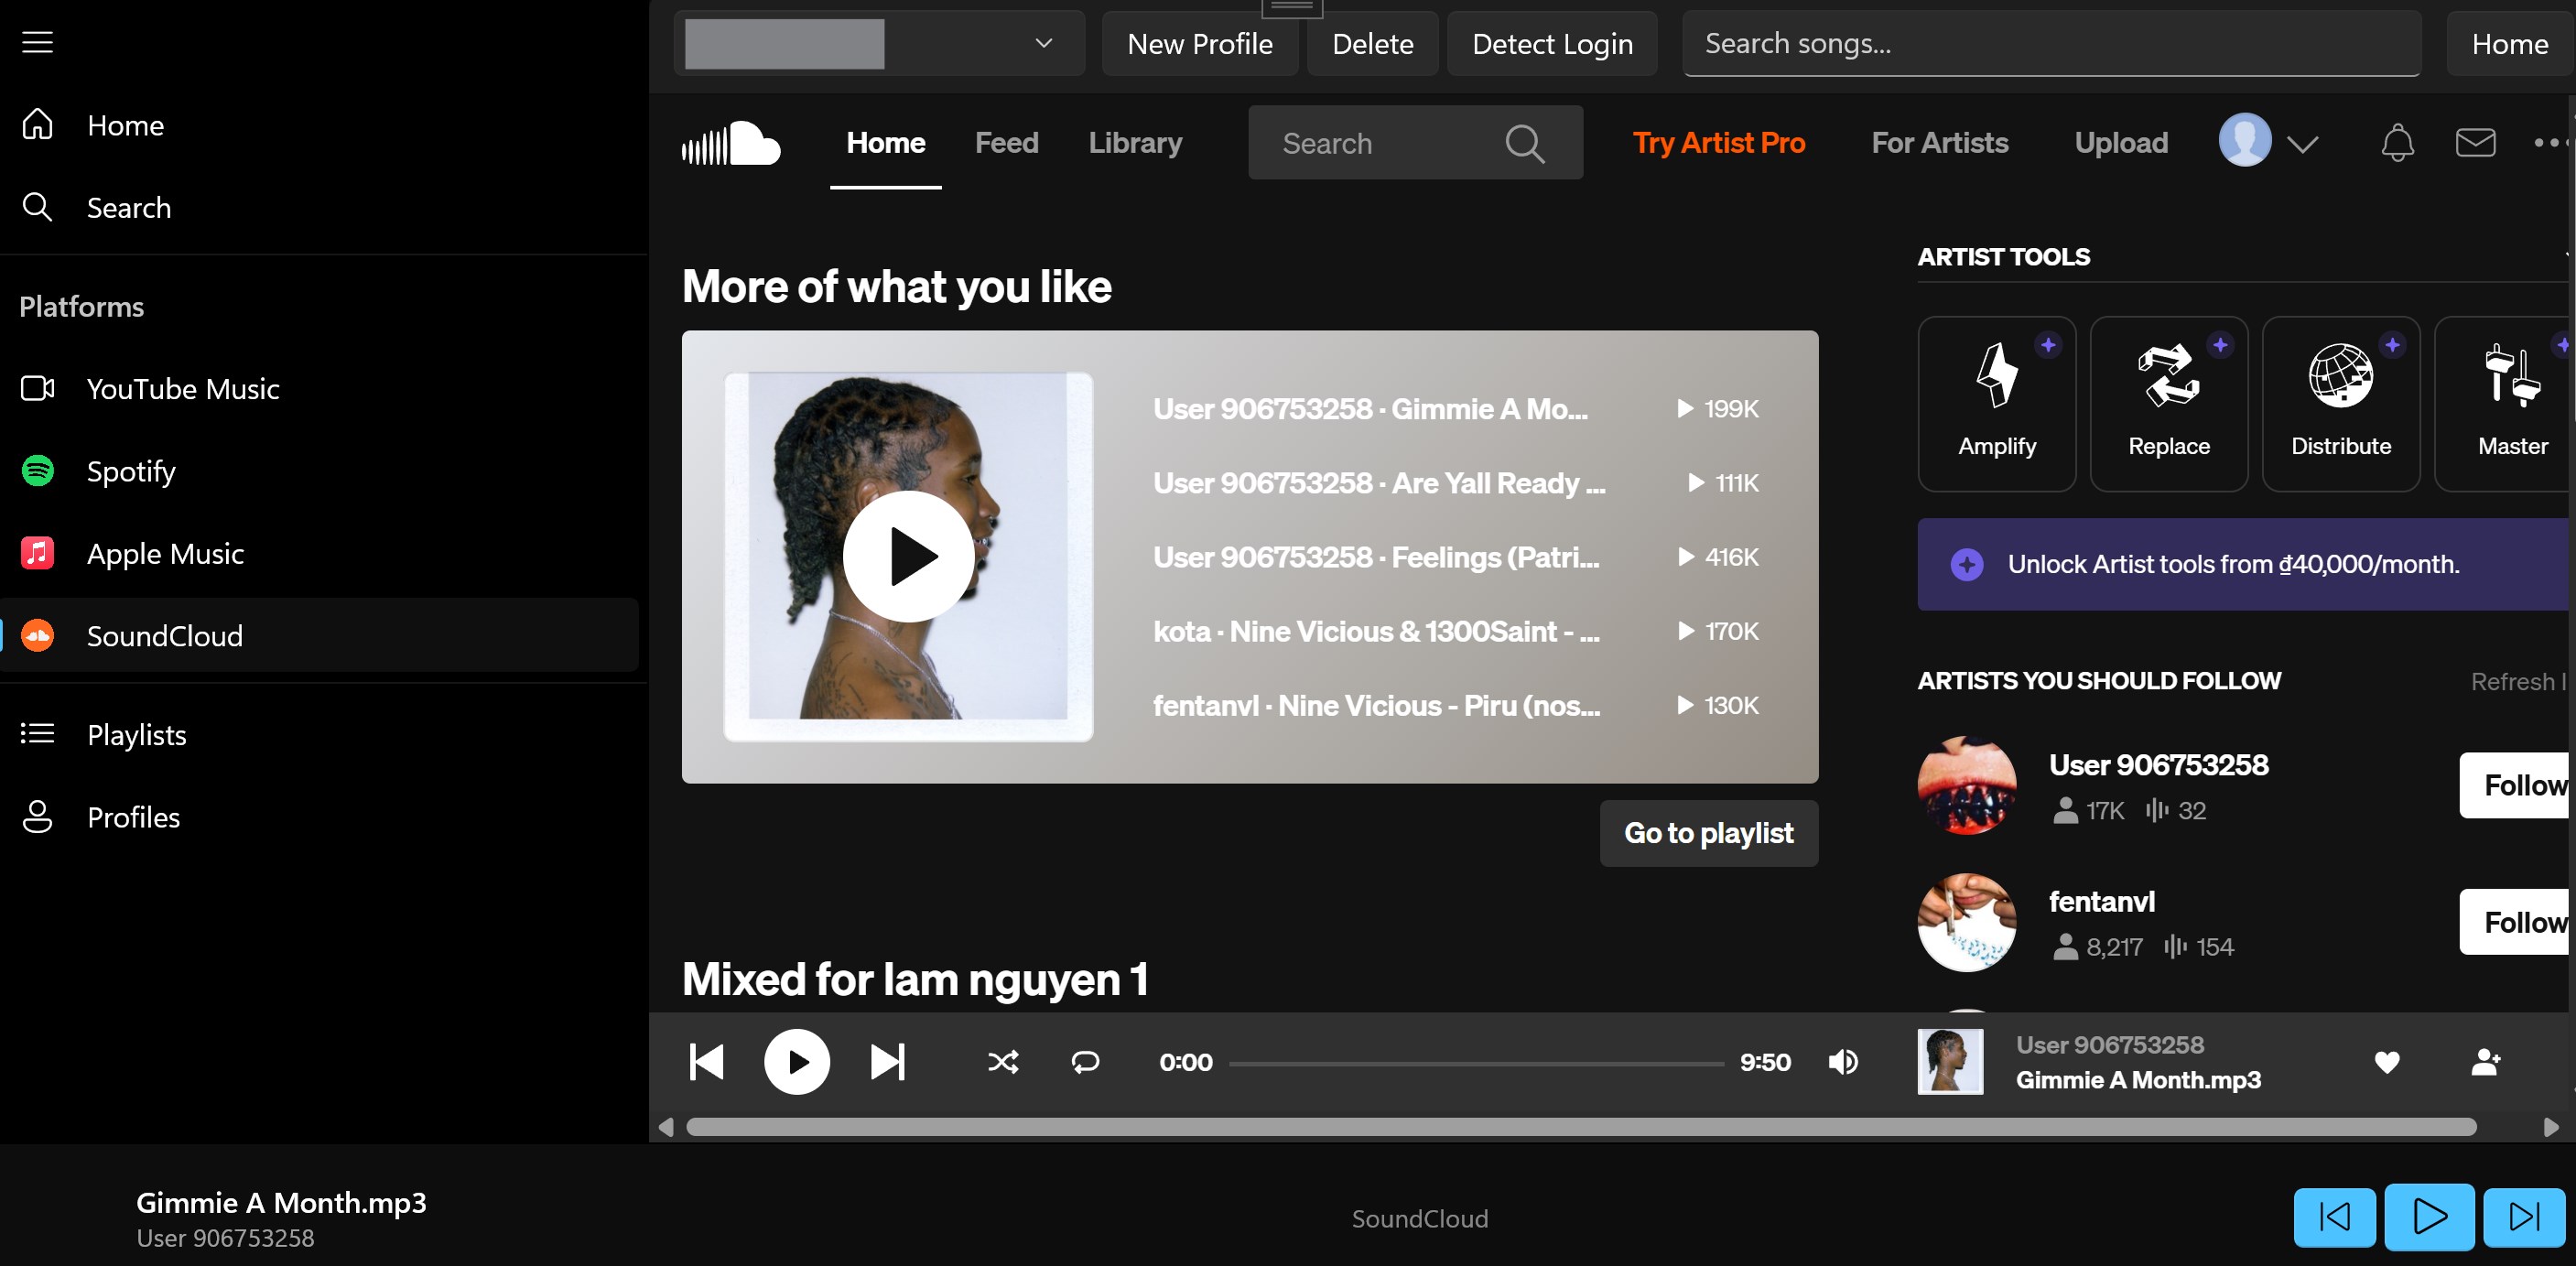Expand the user avatar dropdown chevron
This screenshot has width=2576, height=1266.
(2302, 145)
